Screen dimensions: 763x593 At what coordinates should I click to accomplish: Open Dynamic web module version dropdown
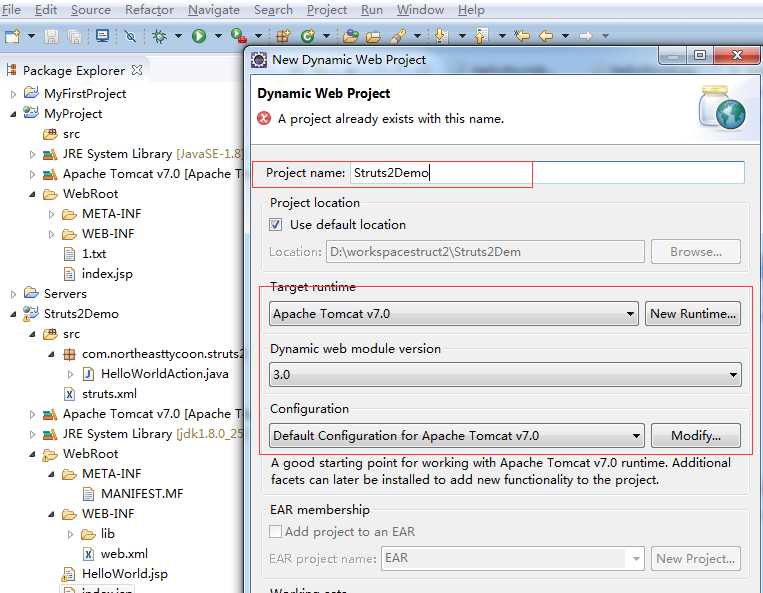(505, 375)
